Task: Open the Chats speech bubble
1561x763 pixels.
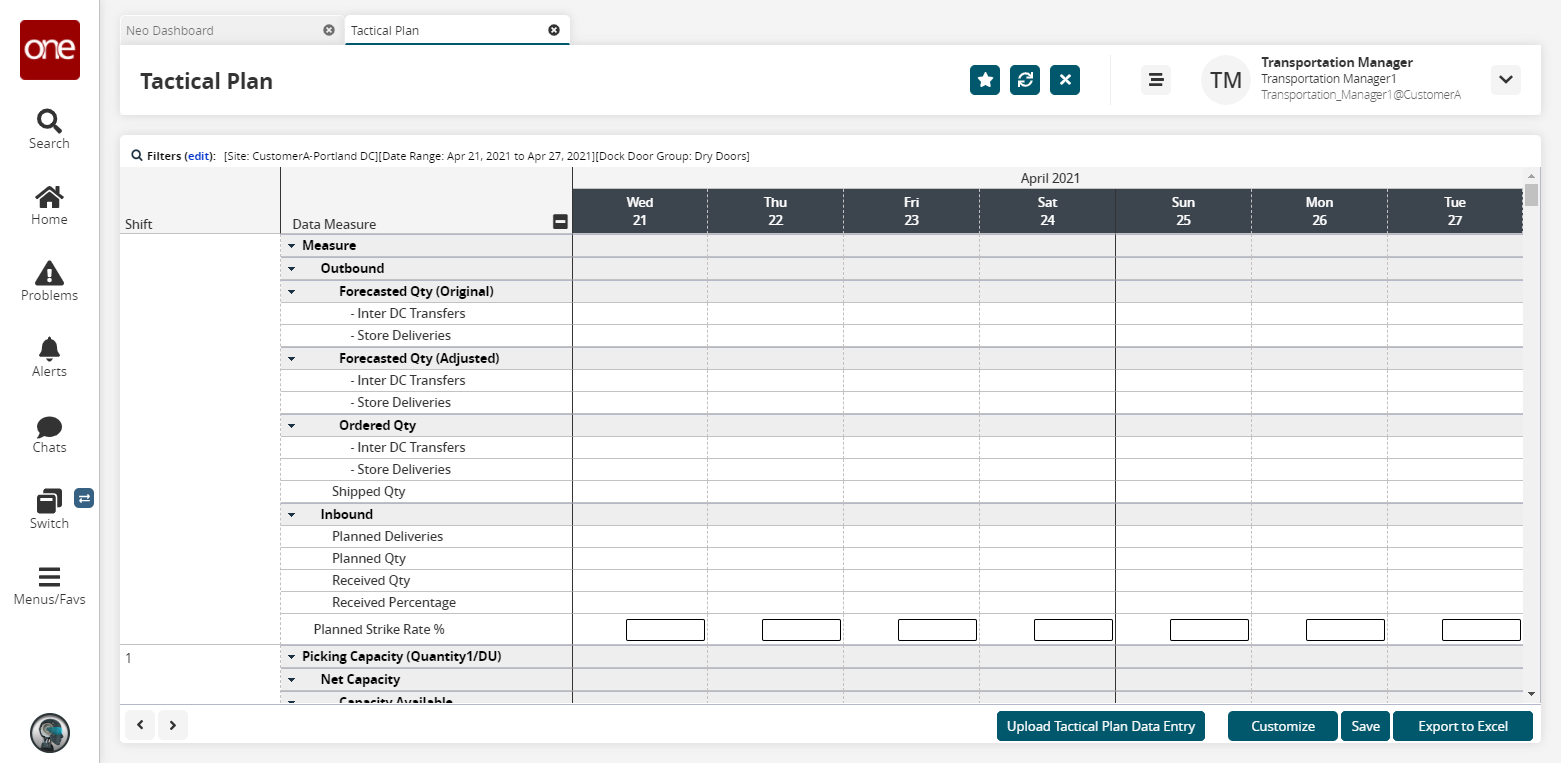Action: (49, 427)
